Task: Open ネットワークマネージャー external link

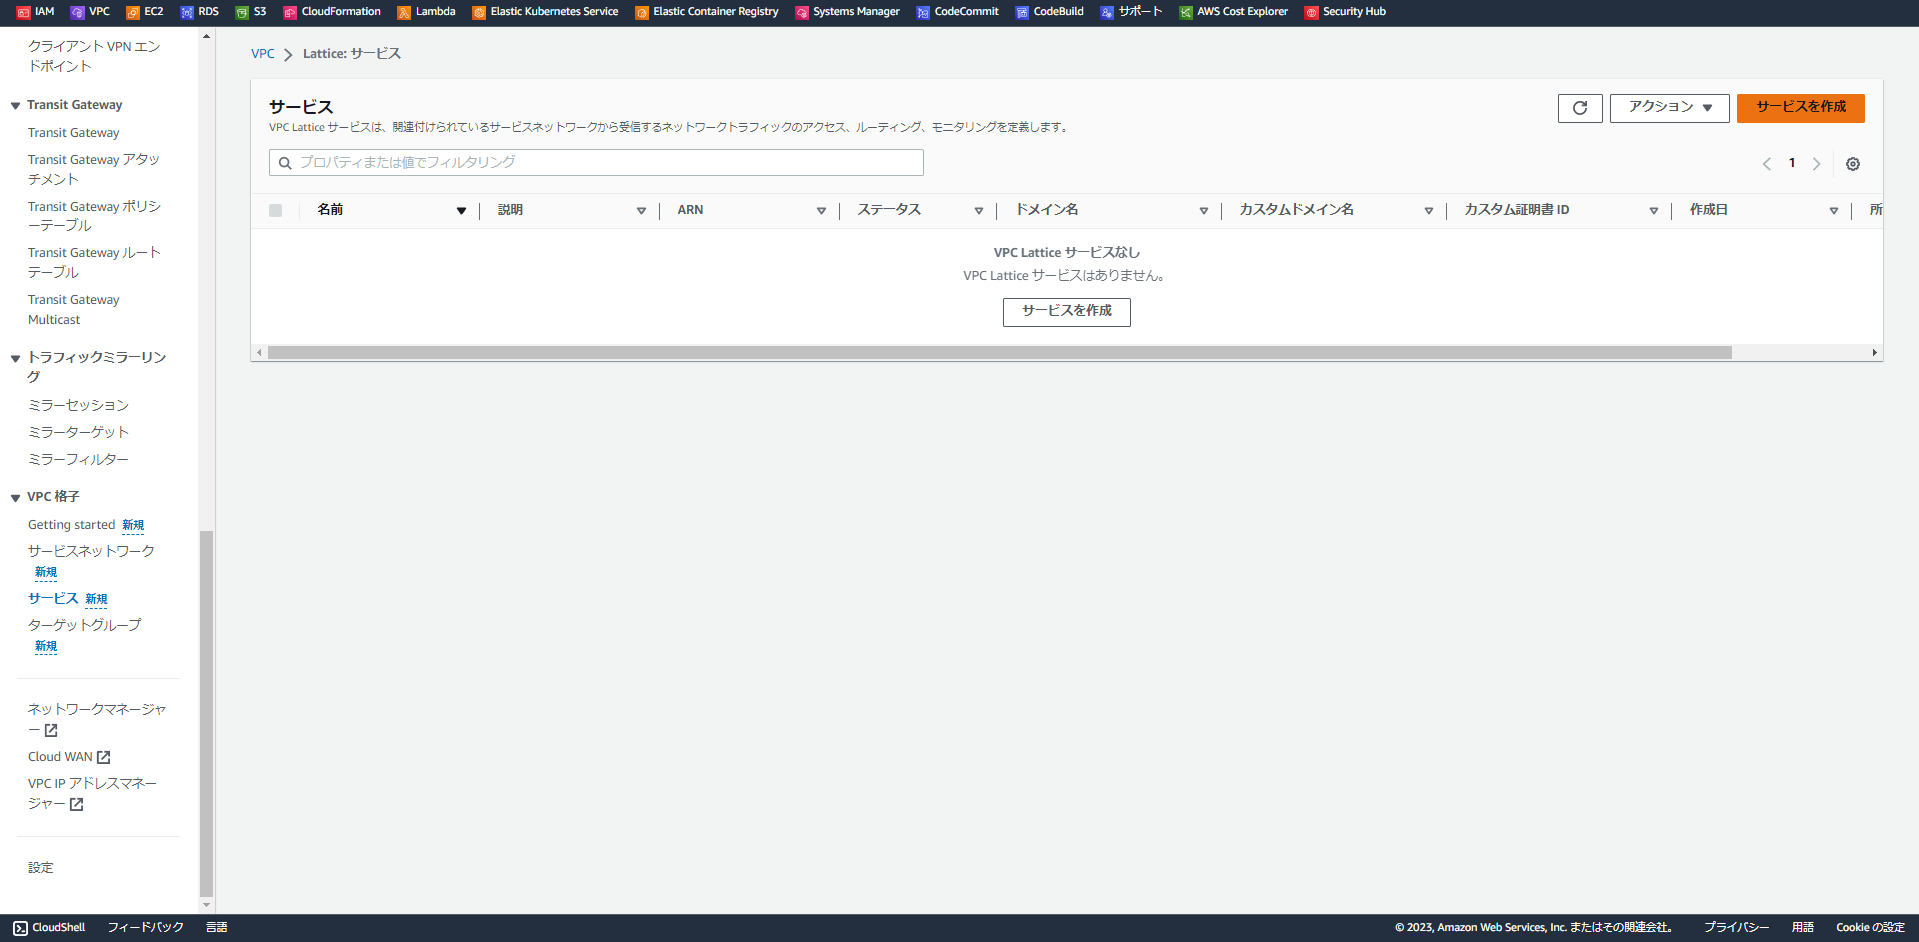Action: 97,719
